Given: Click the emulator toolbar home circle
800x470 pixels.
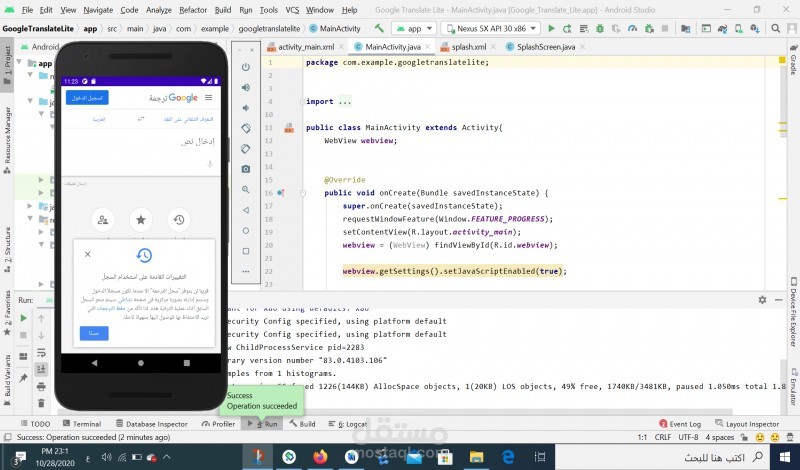Looking at the screenshot, I should [x=246, y=231].
